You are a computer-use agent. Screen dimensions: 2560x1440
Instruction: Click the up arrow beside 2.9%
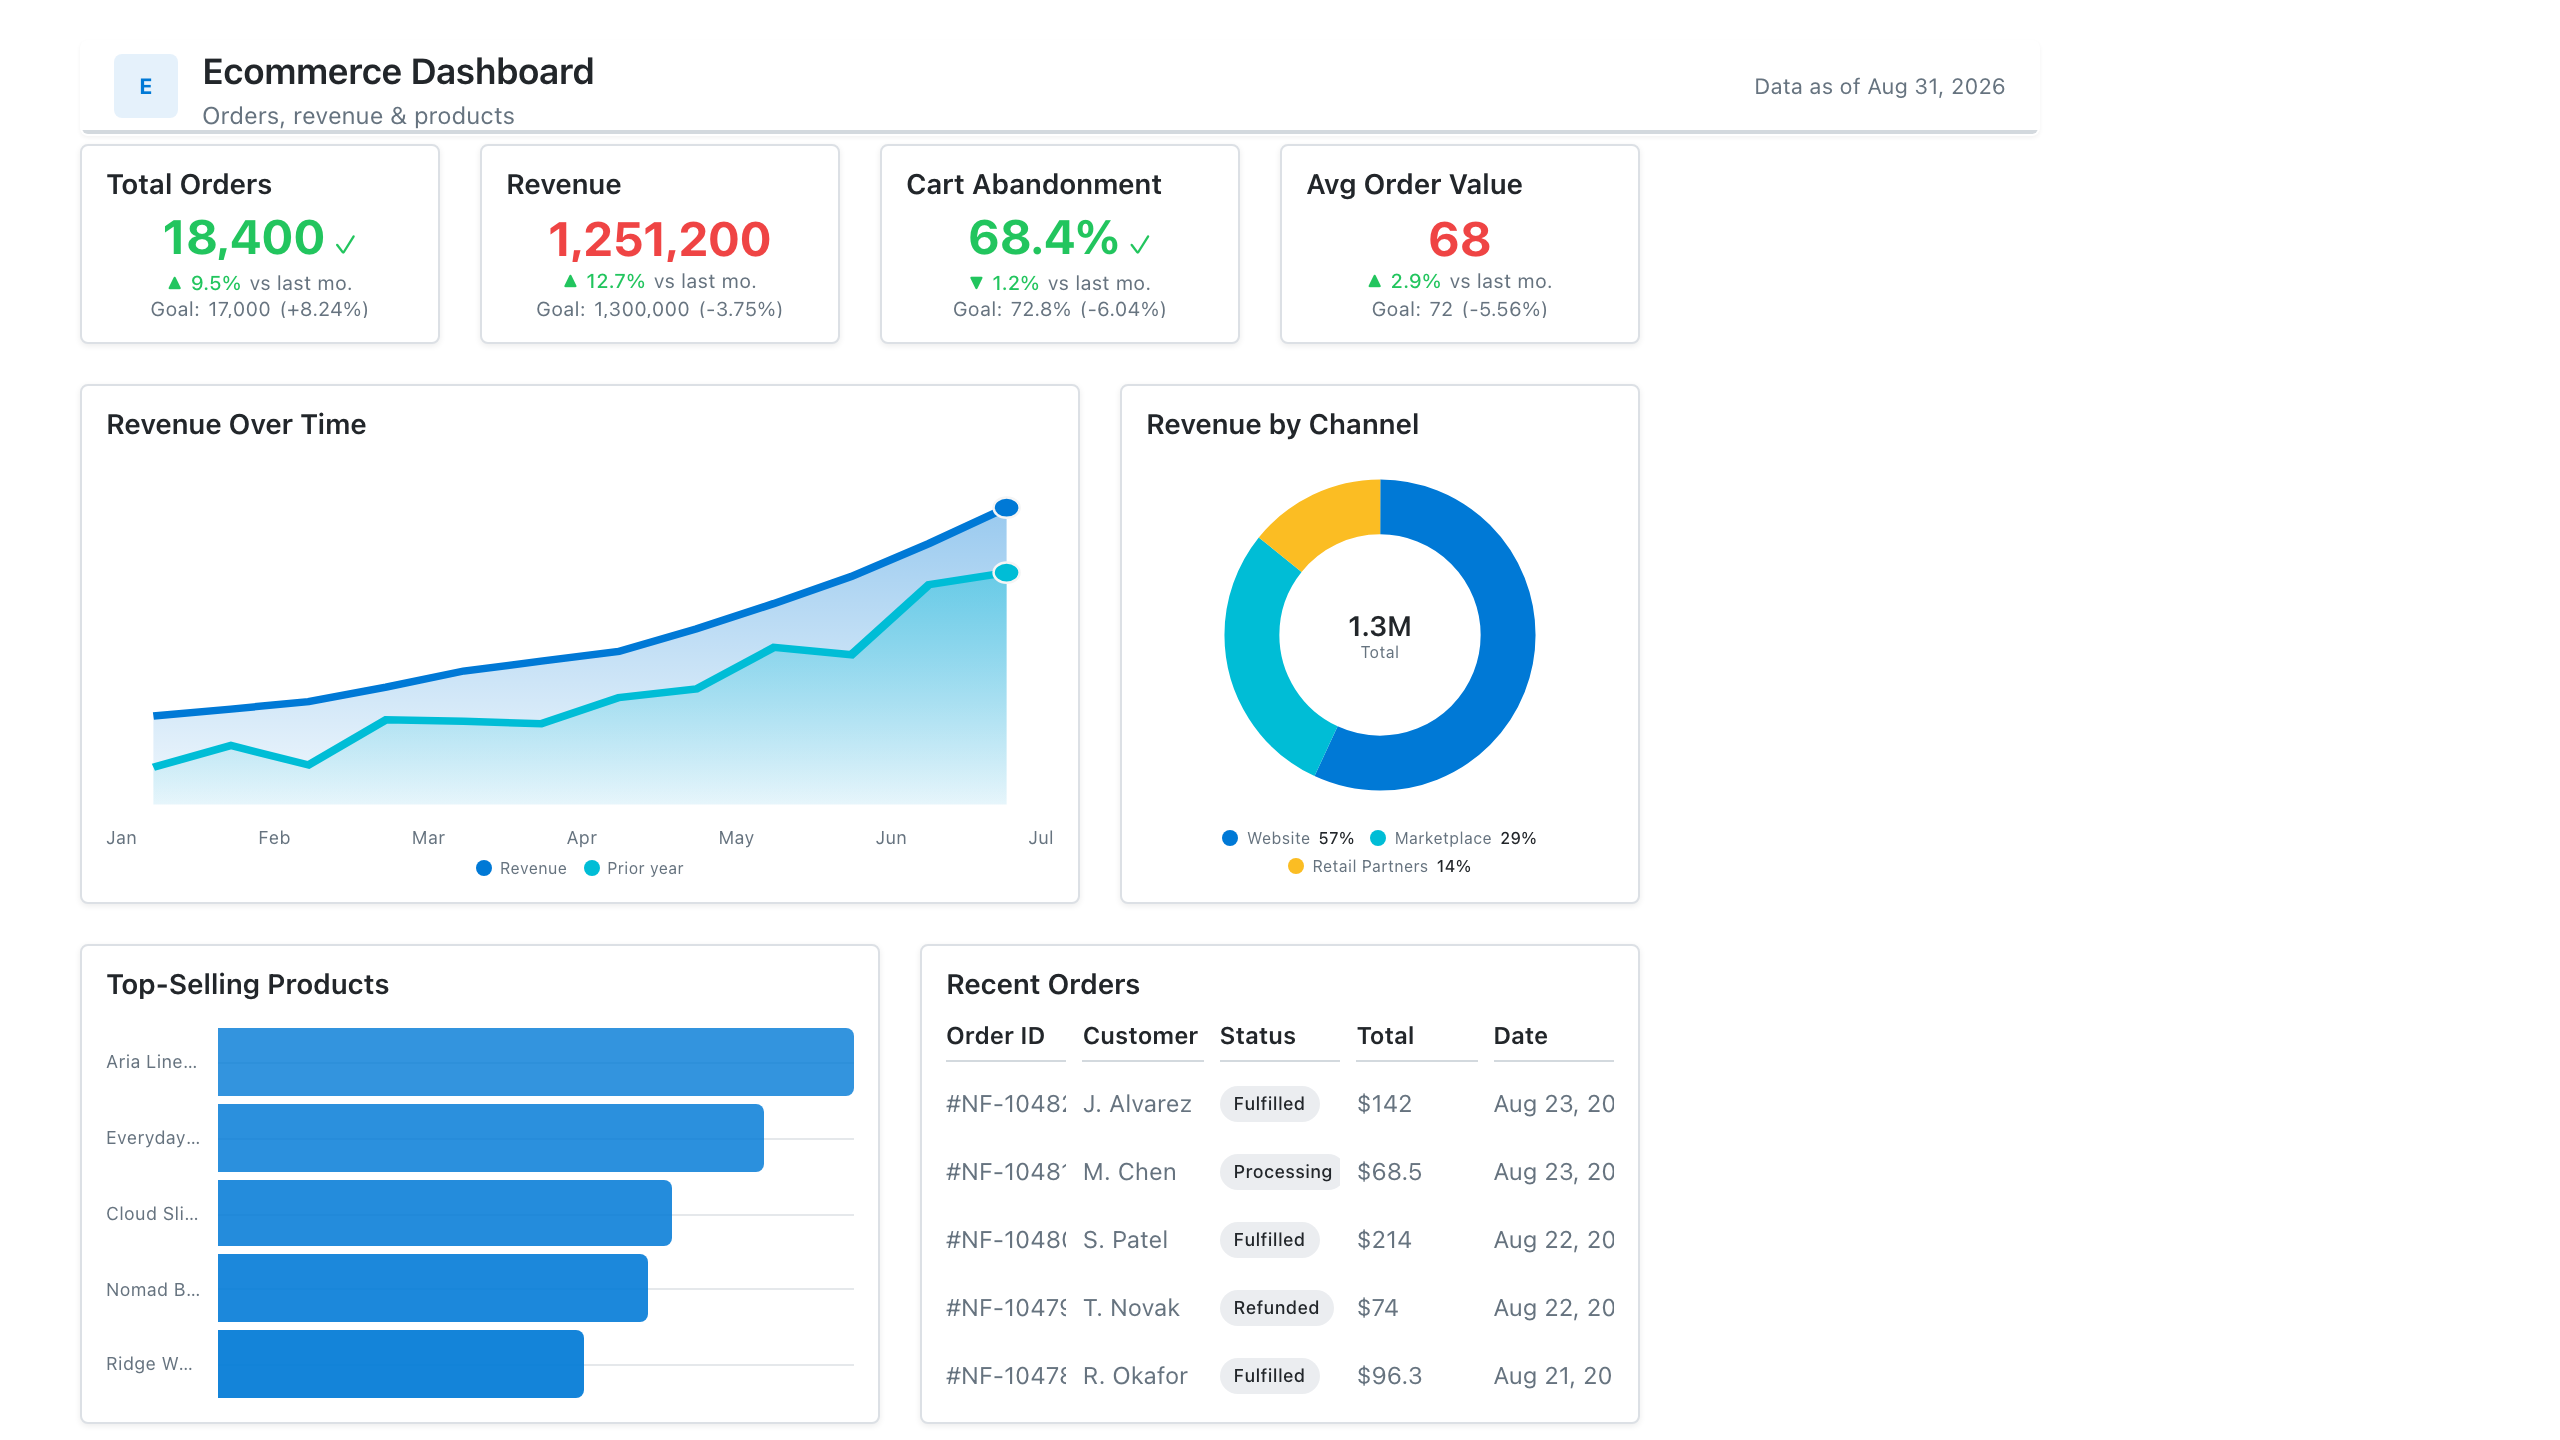1374,281
